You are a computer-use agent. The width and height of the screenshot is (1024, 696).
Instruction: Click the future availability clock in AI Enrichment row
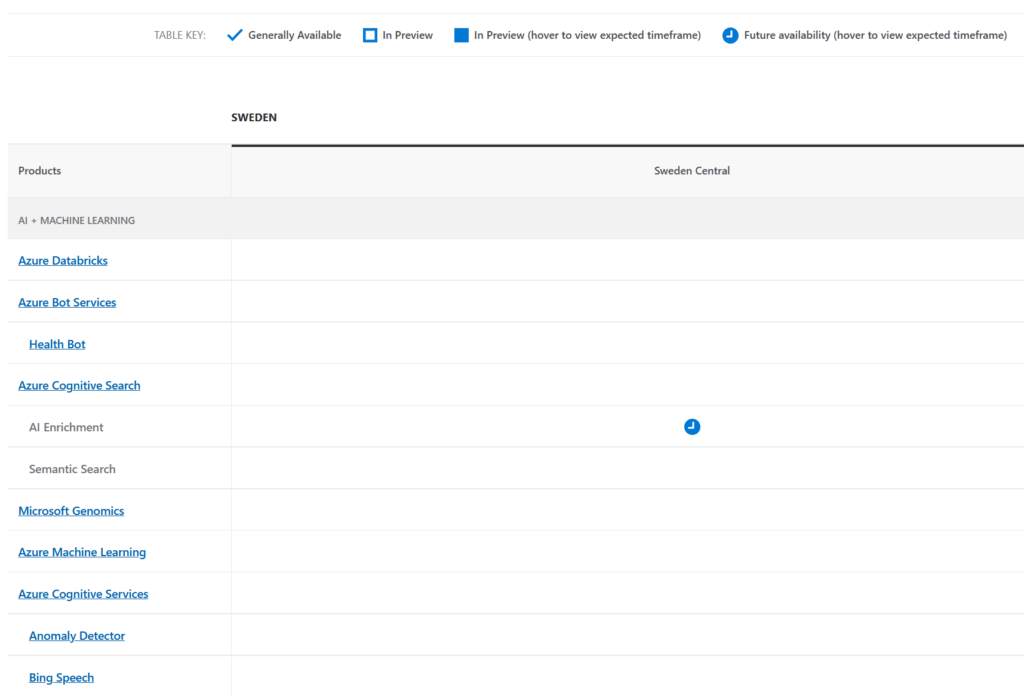point(692,427)
